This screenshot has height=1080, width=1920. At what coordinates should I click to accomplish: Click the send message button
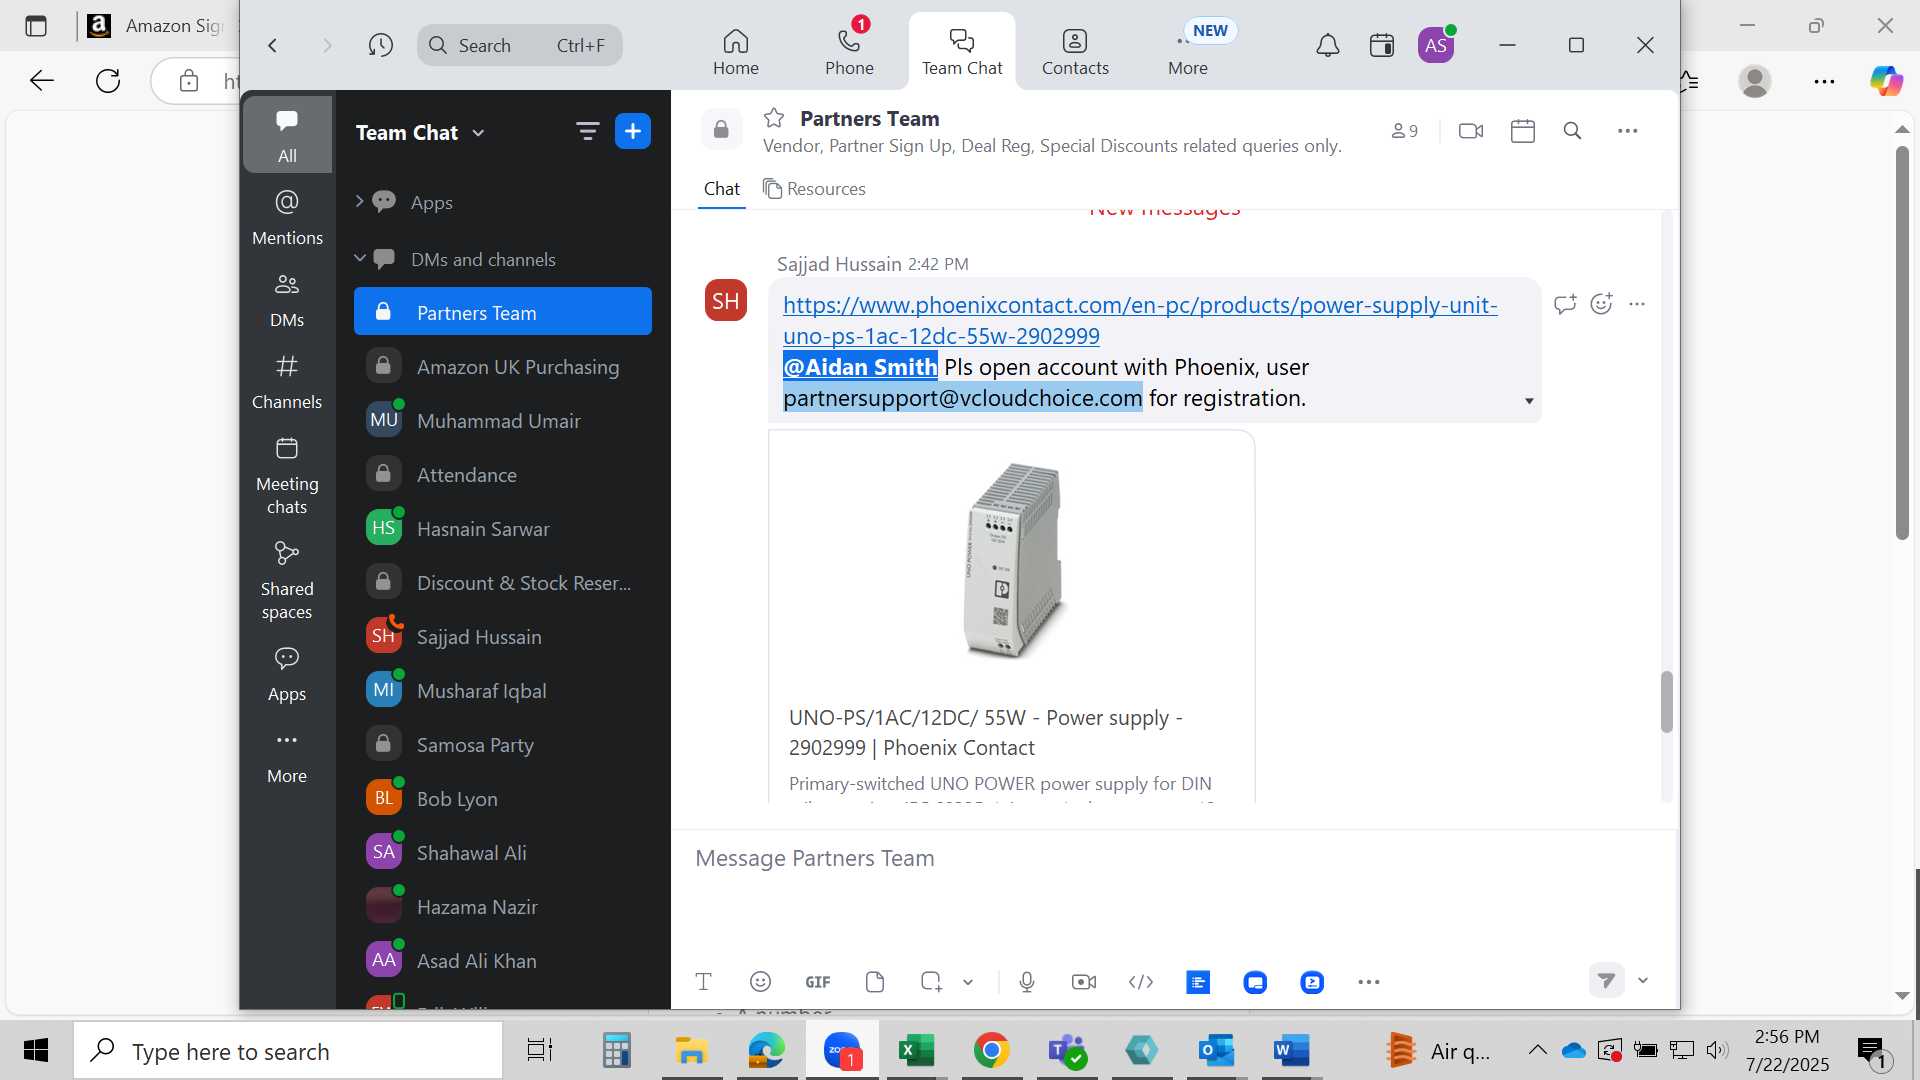point(1606,980)
